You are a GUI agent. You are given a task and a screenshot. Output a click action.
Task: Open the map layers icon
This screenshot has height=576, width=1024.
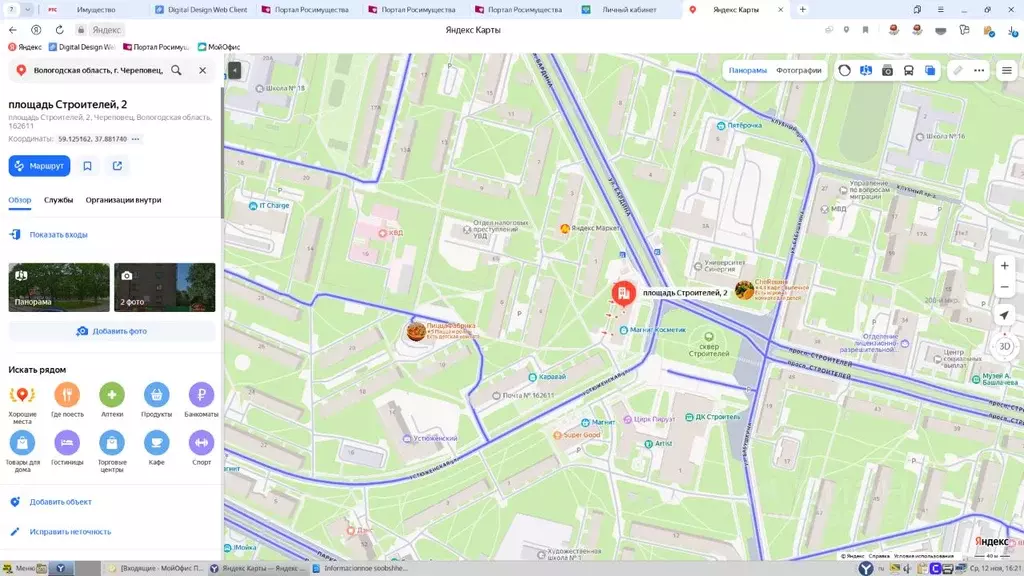pos(930,70)
